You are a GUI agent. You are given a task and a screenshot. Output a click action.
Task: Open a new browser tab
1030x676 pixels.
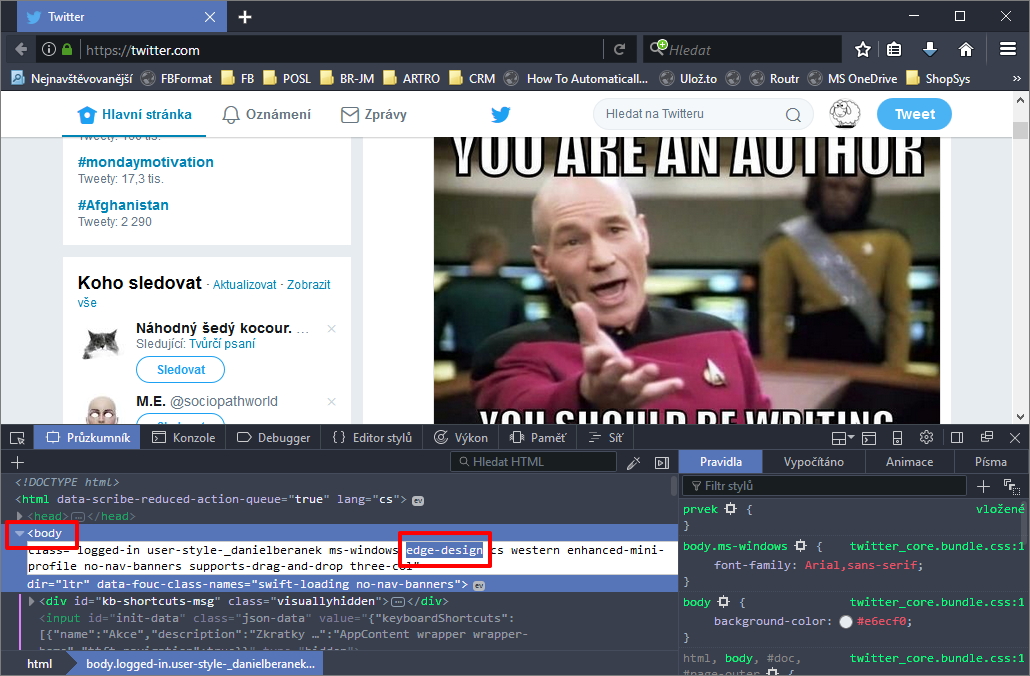(244, 17)
